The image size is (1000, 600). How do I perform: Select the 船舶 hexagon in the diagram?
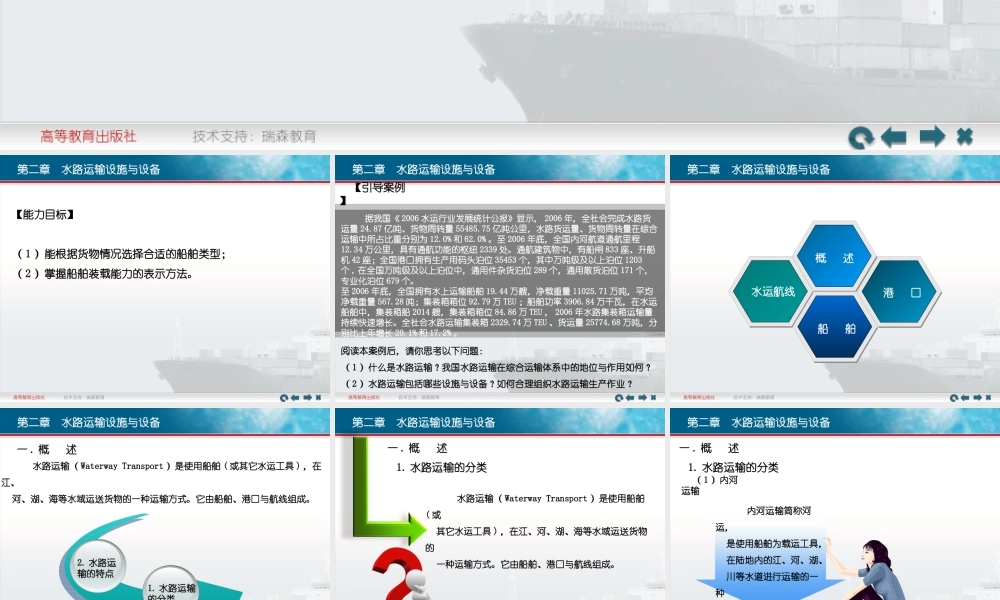[x=837, y=328]
